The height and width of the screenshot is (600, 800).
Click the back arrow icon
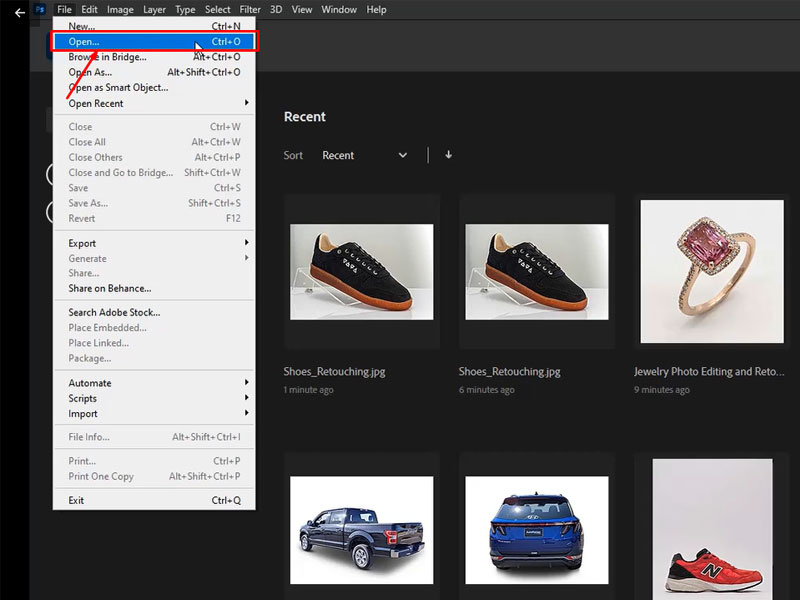19,12
